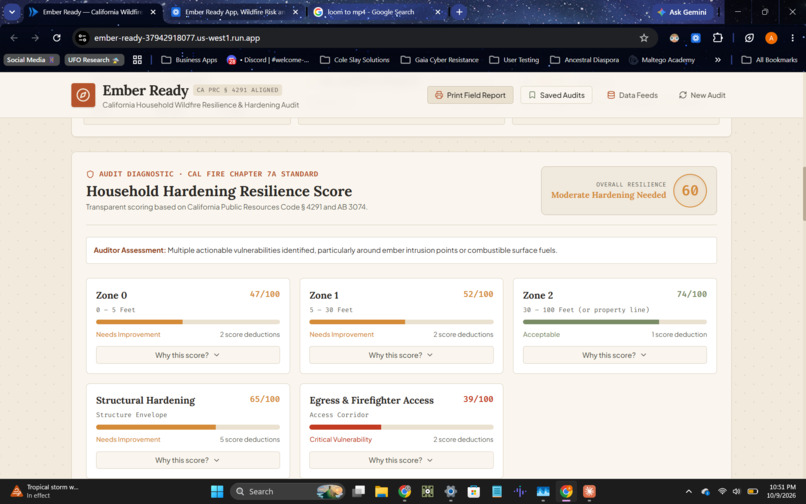Open the Maltego Academy bookmark
The width and height of the screenshot is (806, 504).
[x=662, y=60]
